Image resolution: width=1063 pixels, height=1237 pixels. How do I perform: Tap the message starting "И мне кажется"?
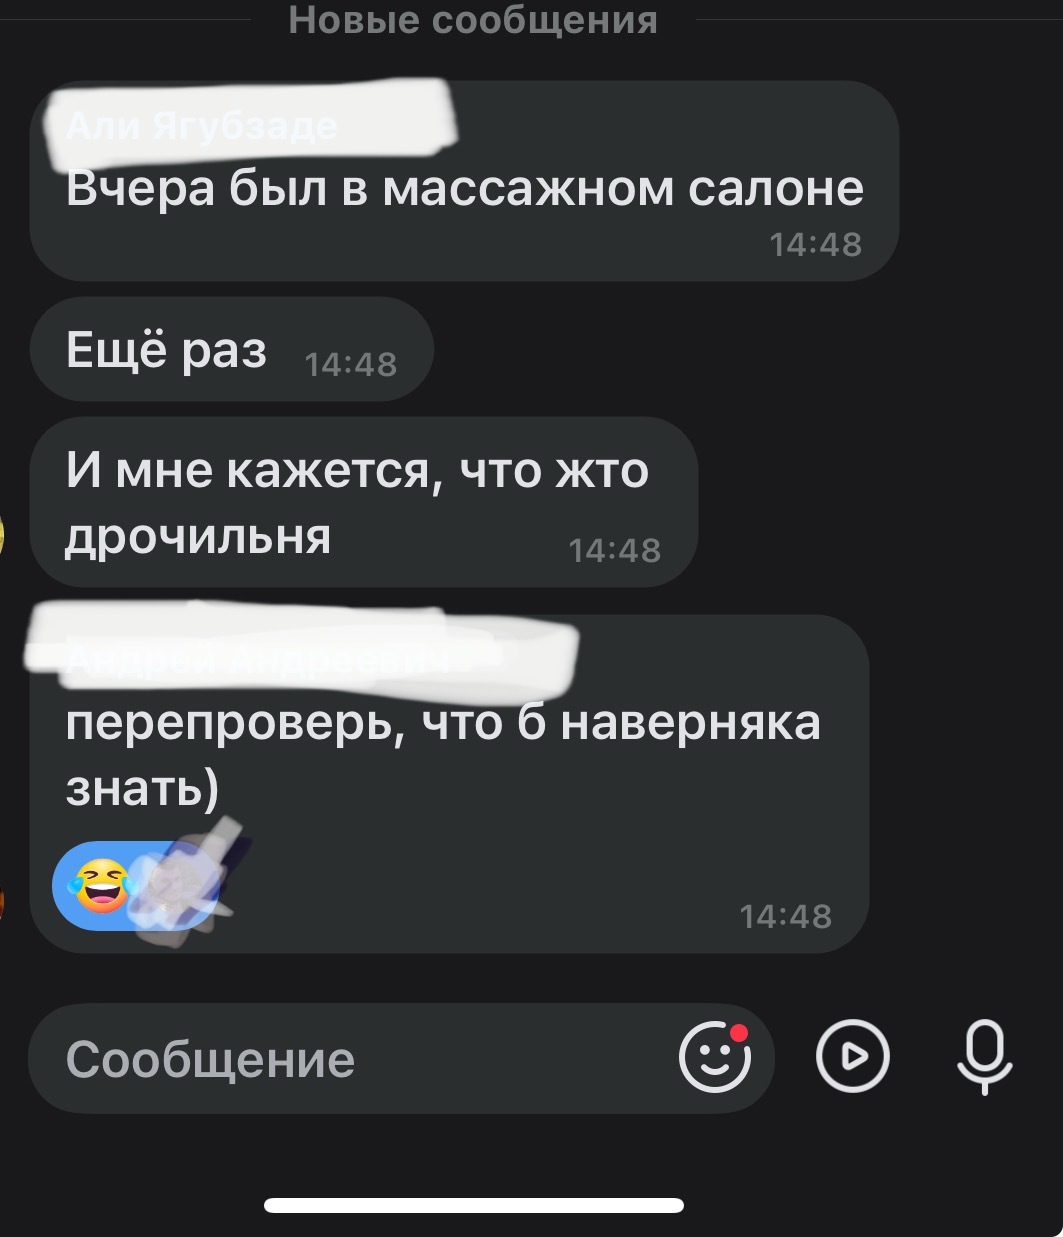click(x=363, y=502)
